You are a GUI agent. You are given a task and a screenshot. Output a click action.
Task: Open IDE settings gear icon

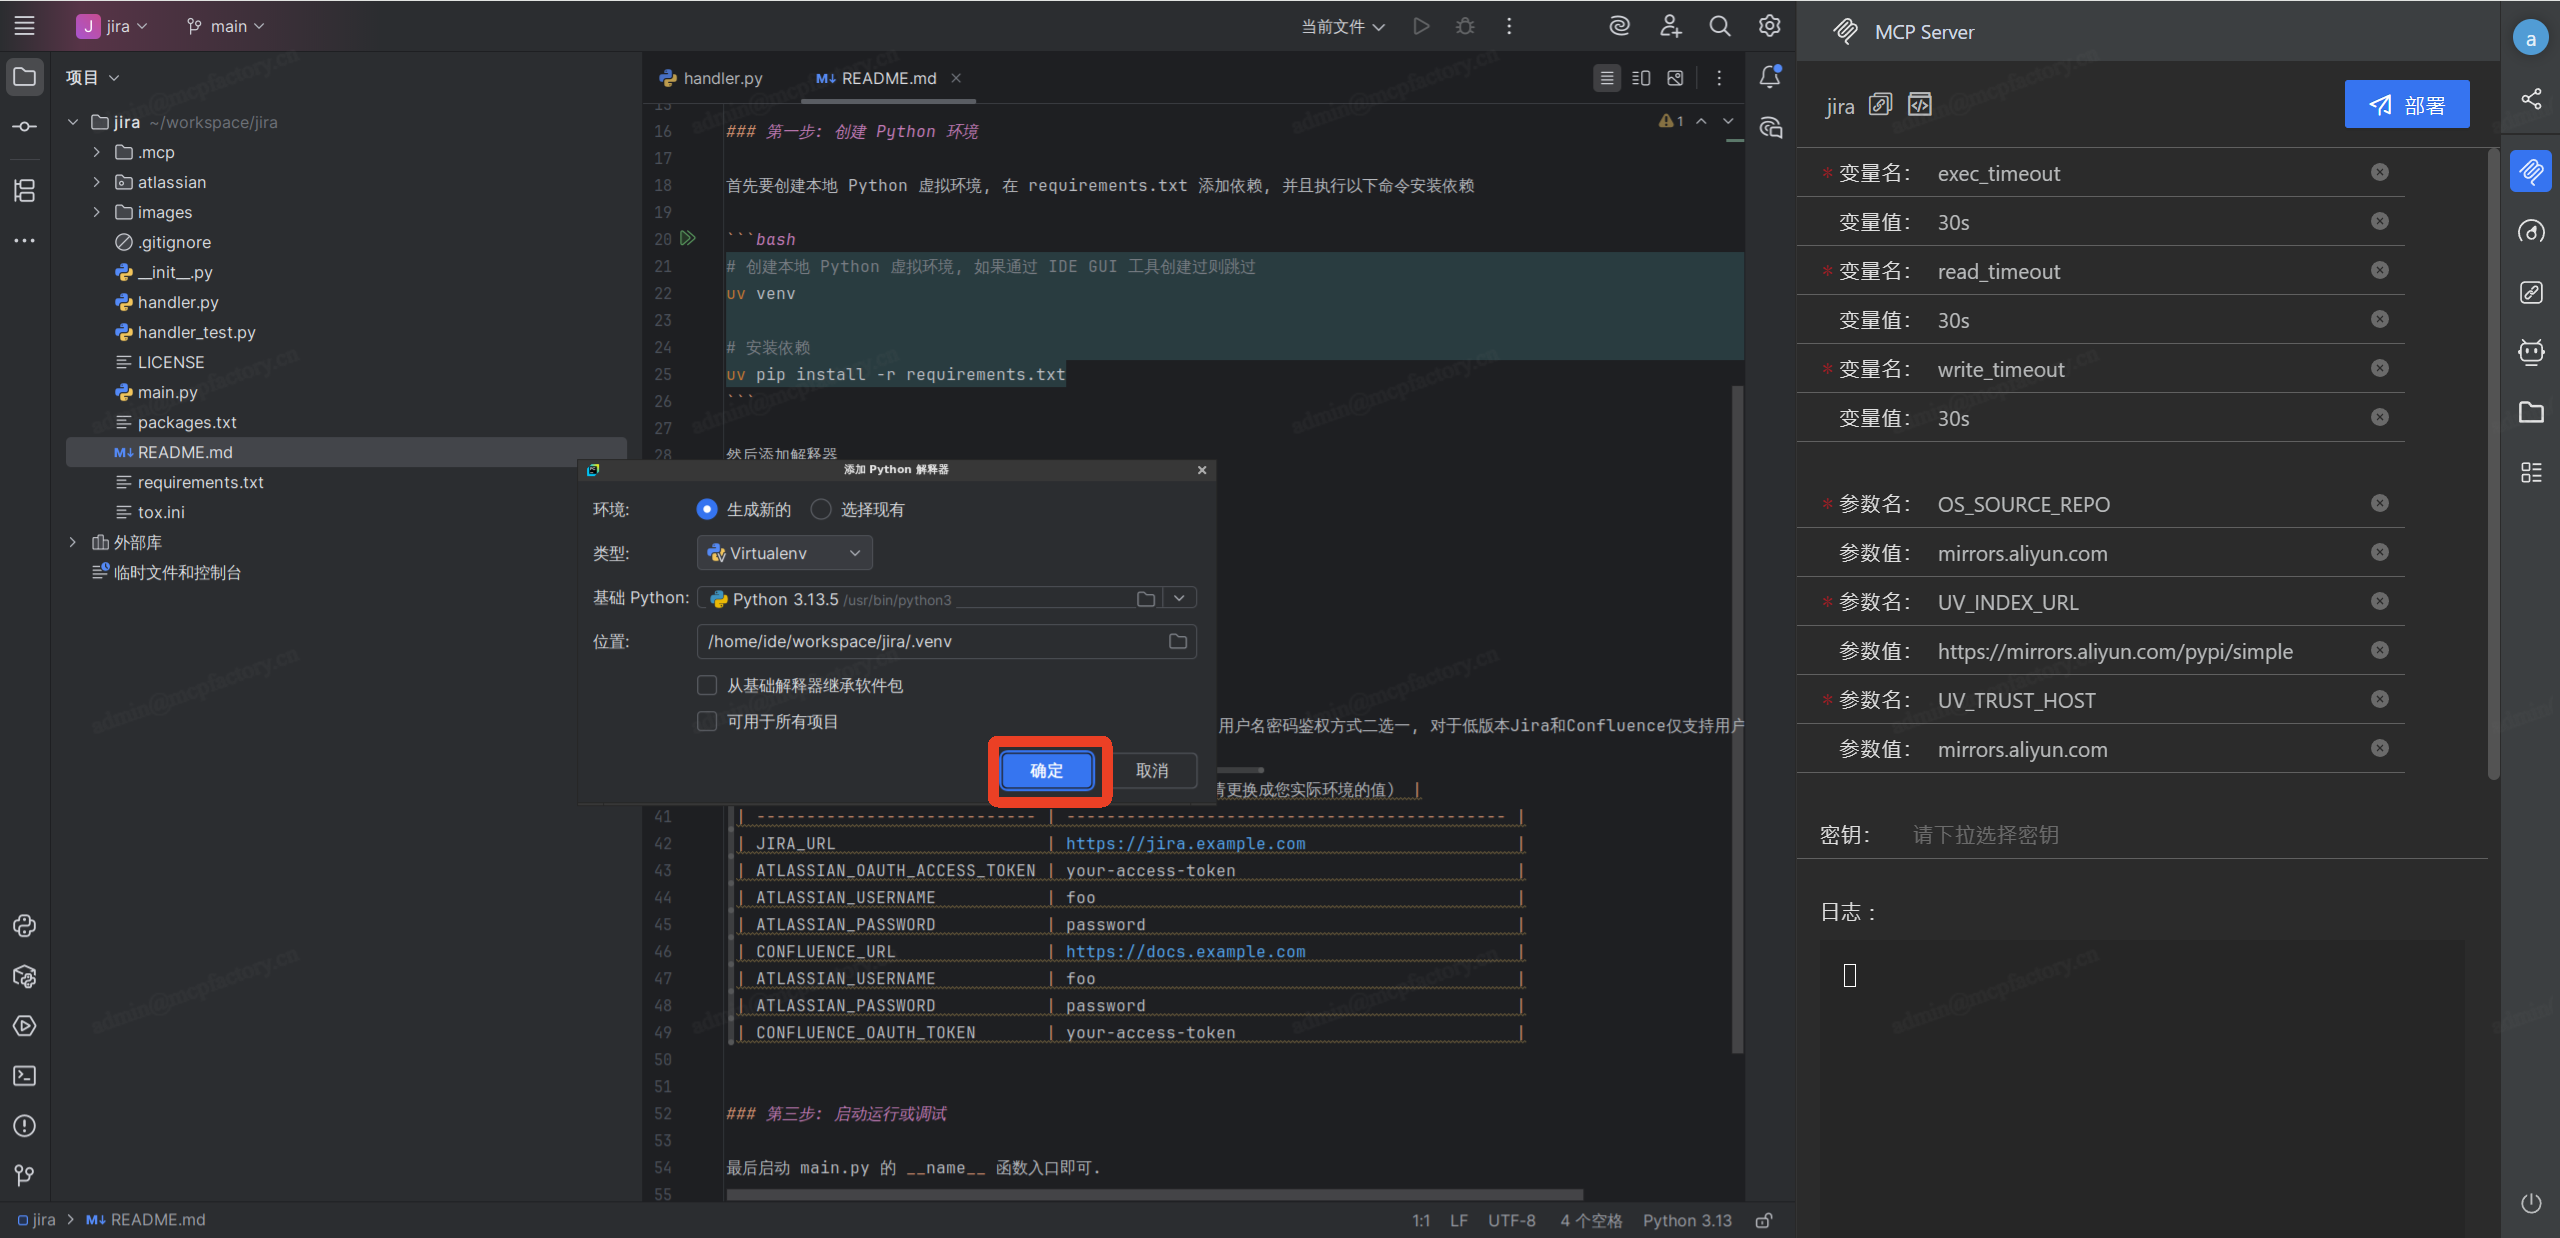click(1769, 27)
